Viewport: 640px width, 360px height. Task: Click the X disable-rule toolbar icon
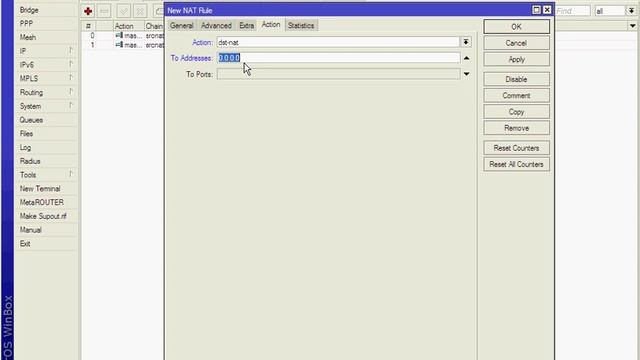pyautogui.click(x=140, y=11)
